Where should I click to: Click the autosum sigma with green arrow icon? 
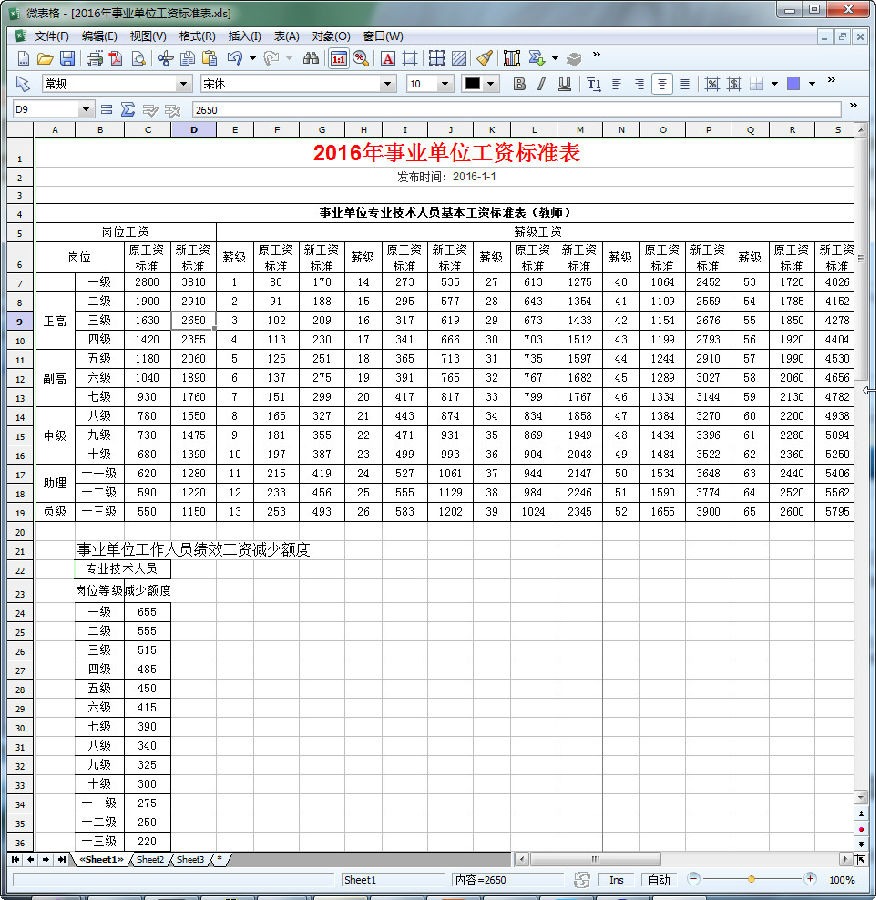(x=536, y=58)
